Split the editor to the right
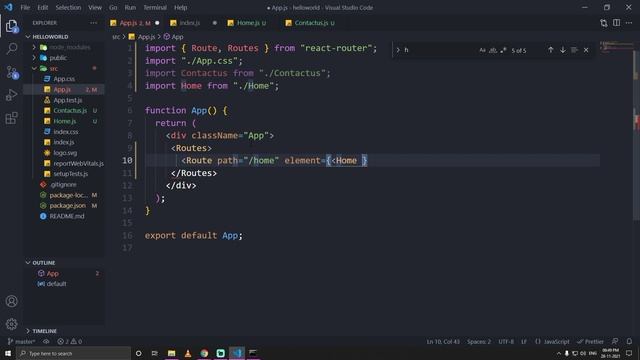 pos(616,23)
